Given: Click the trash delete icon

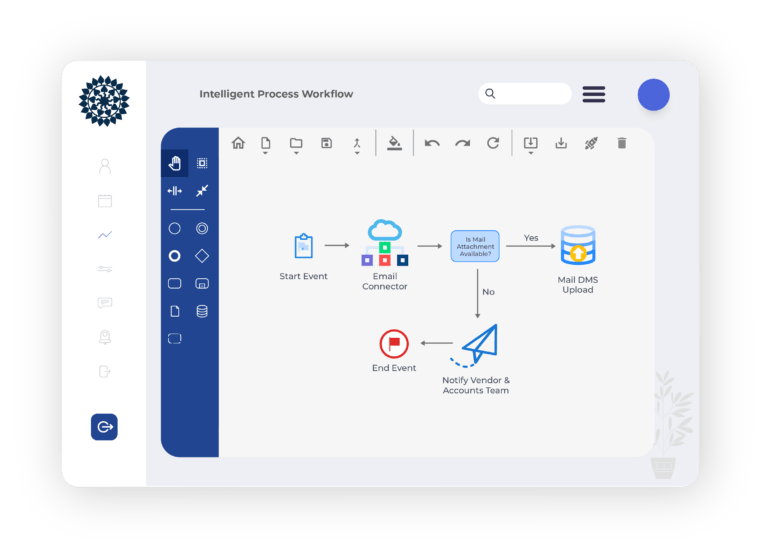Looking at the screenshot, I should coord(622,143).
